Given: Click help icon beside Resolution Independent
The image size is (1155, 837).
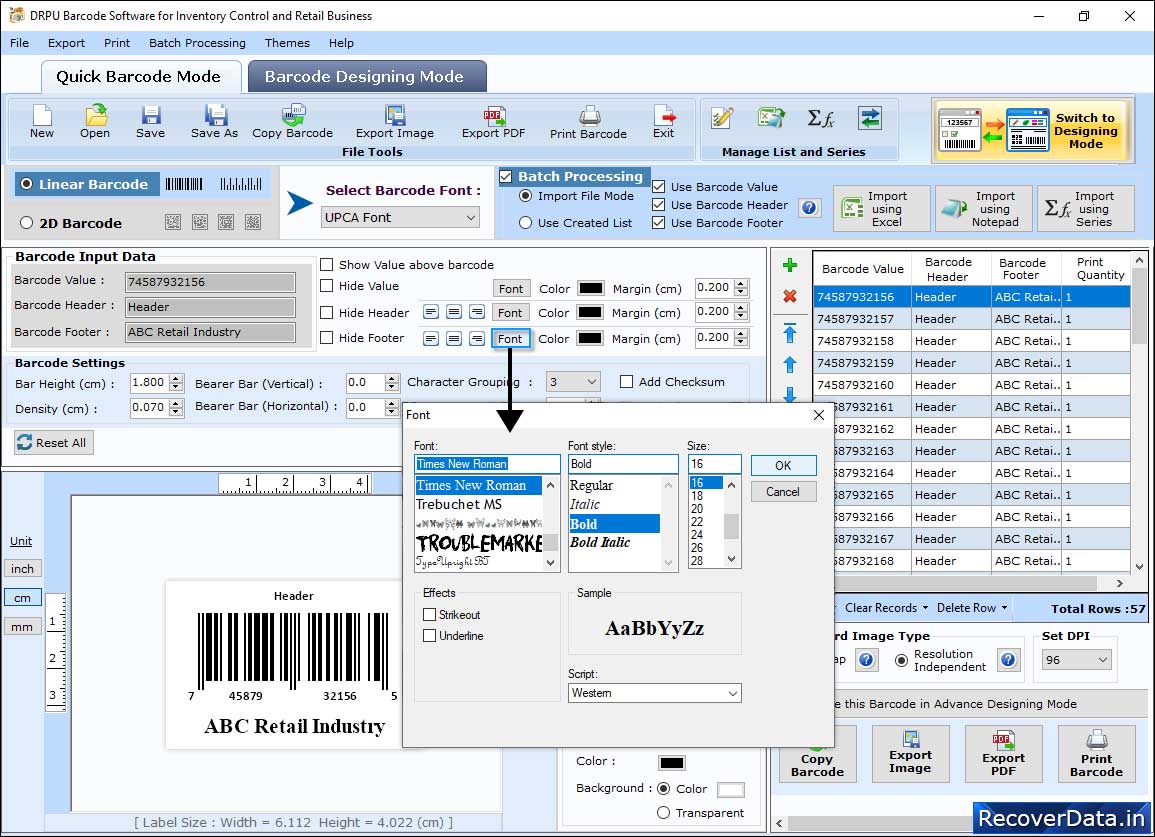Looking at the screenshot, I should point(1008,660).
